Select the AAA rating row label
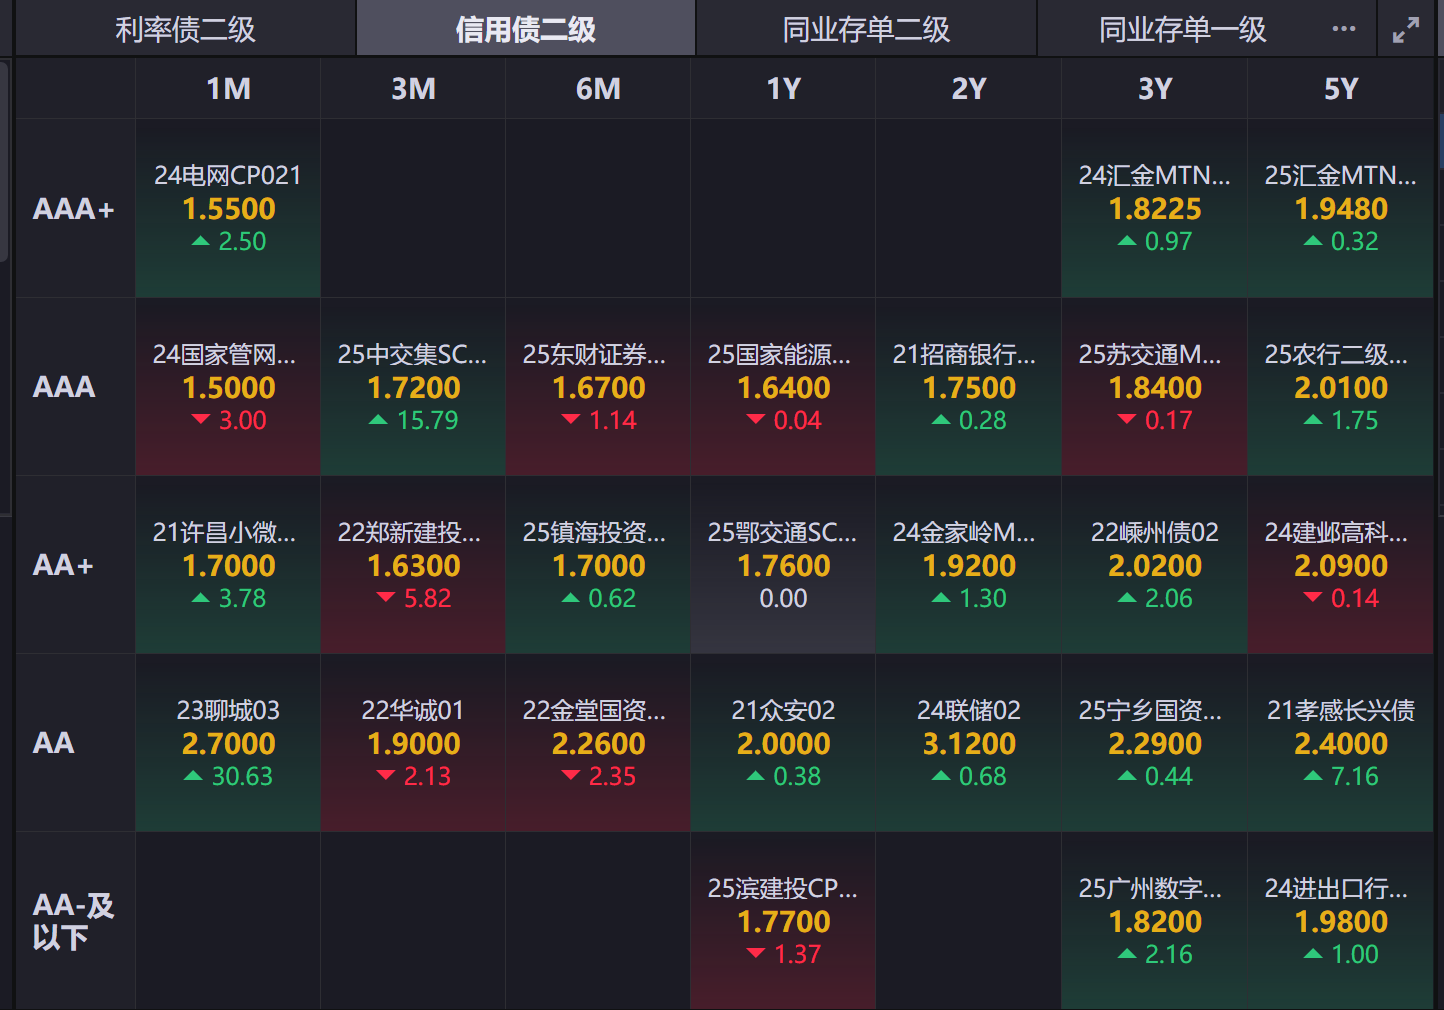Viewport: 1444px width, 1010px height. pyautogui.click(x=64, y=387)
